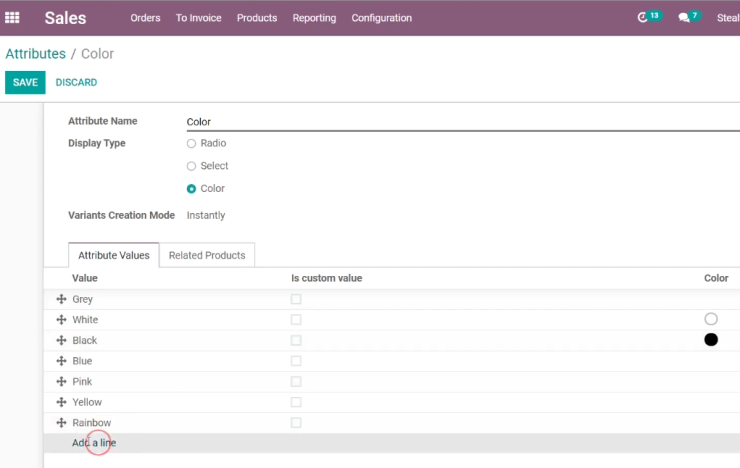
Task: Click Add a line link
Action: (94, 443)
